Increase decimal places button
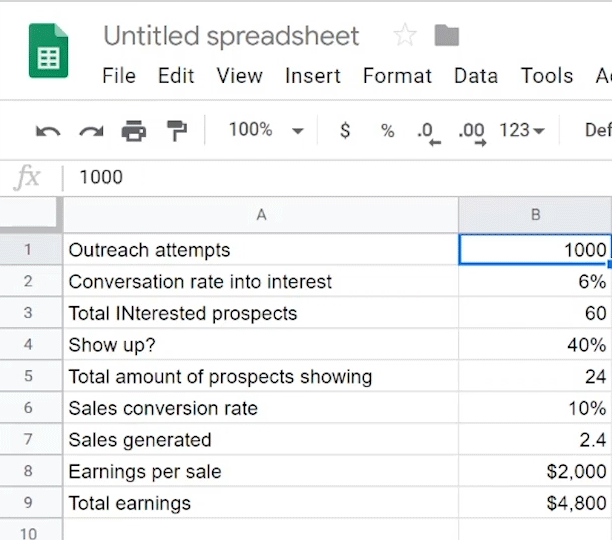This screenshot has width=612, height=540. coord(471,131)
